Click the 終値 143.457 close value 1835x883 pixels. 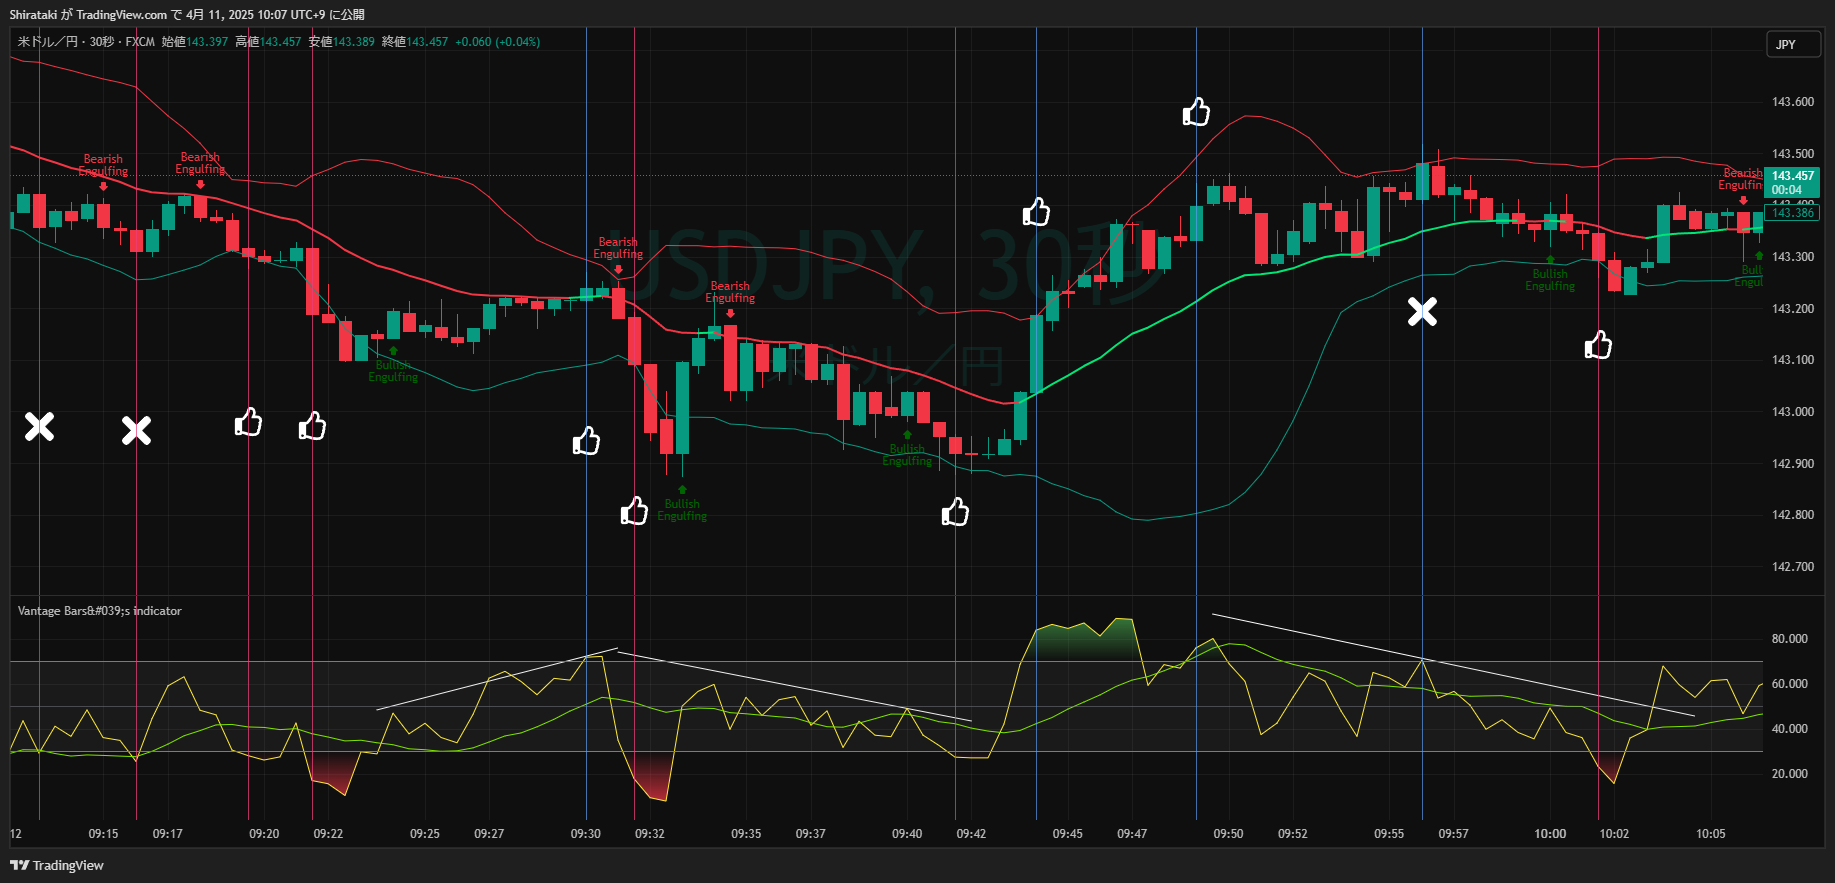click(x=415, y=42)
